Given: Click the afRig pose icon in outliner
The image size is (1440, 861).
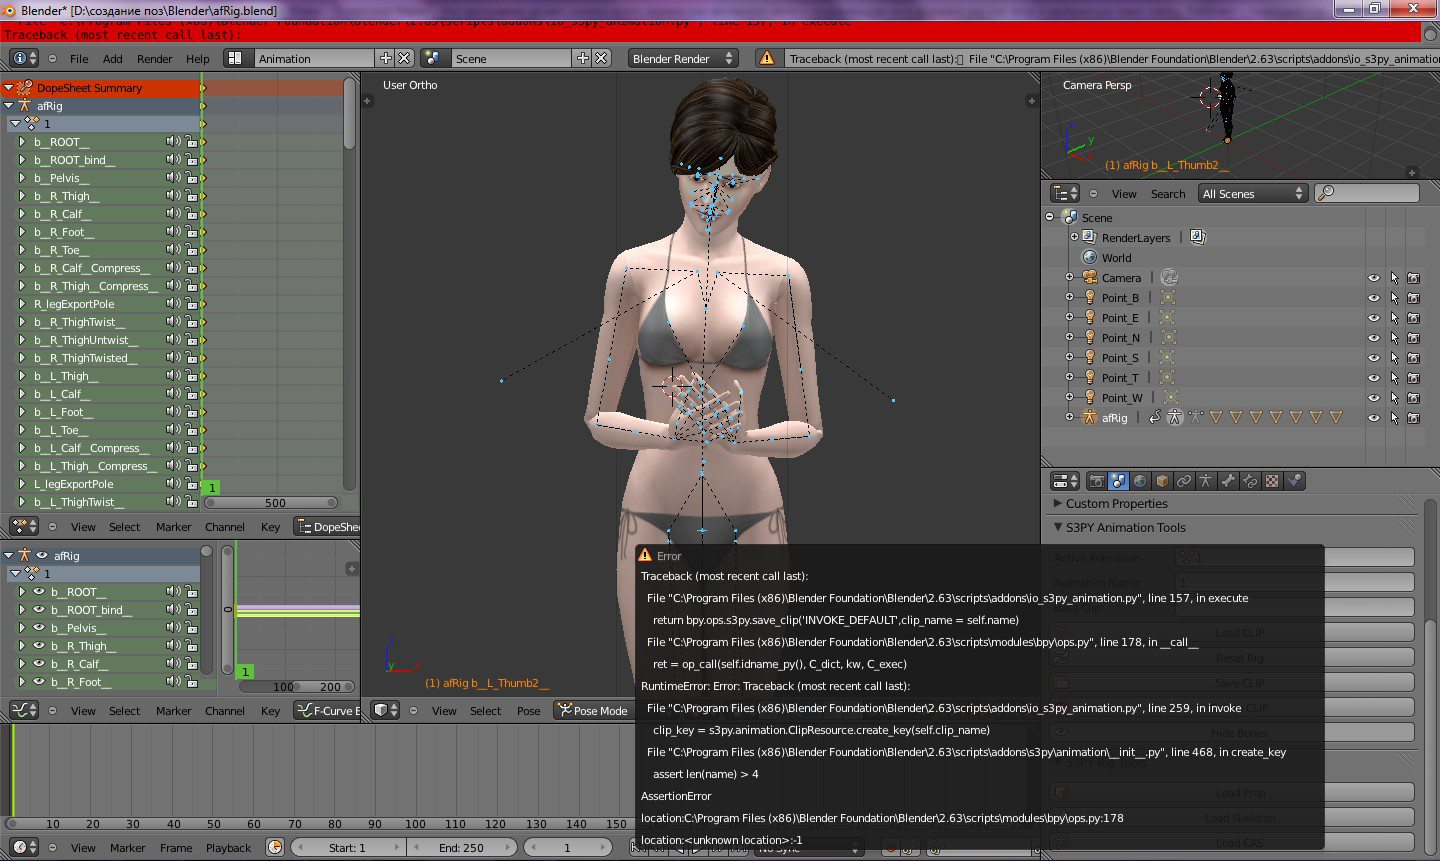Looking at the screenshot, I should [1174, 418].
